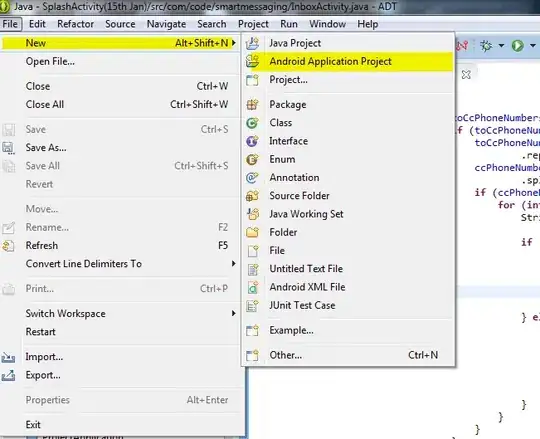Choose Exit from the File menu

121,425
